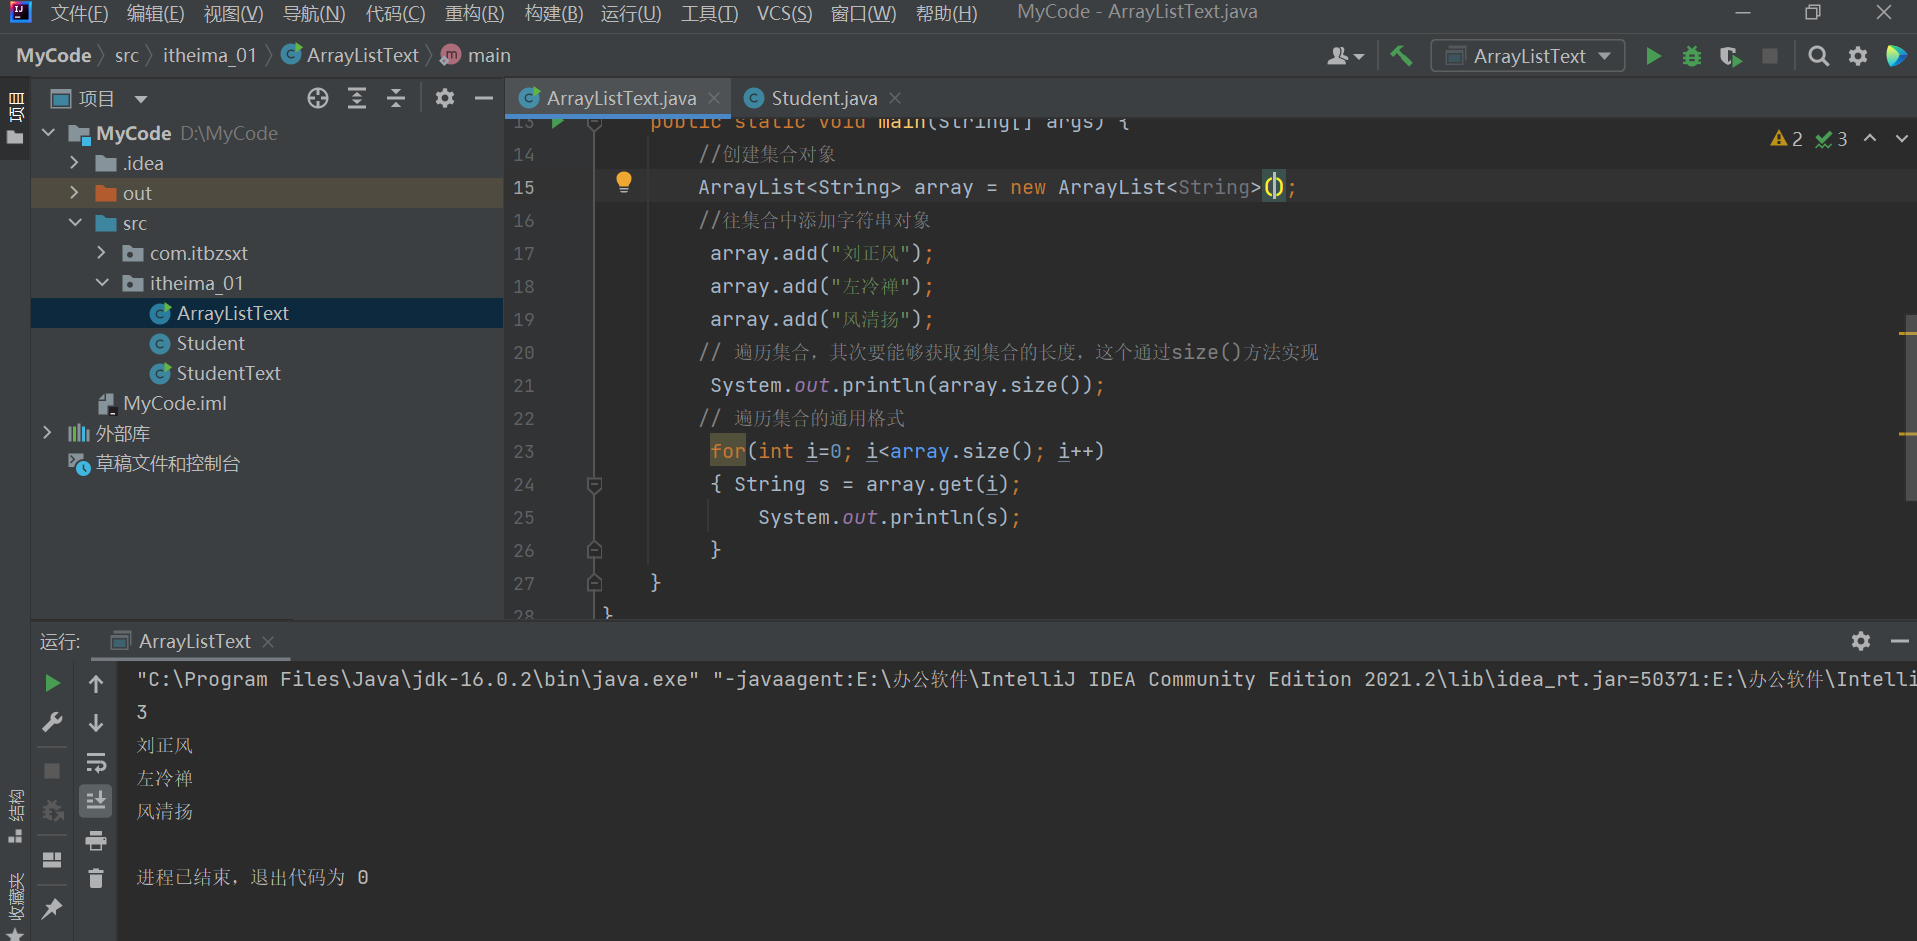Screen dimensions: 1917x941
Task: Rerun ArrayListText from the run panel
Action: (52, 683)
